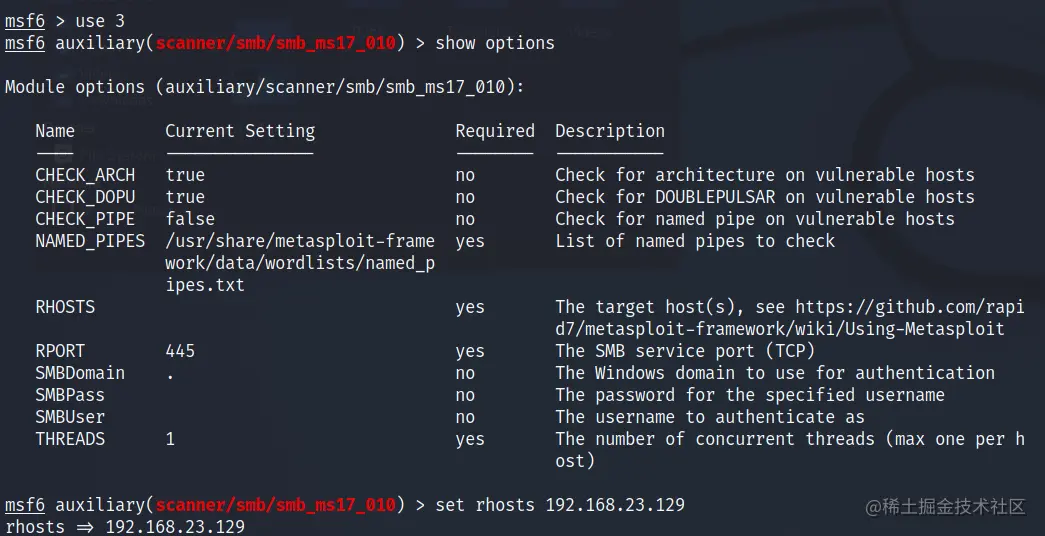Select the 'show options' command text
This screenshot has height=536, width=1045.
point(495,43)
